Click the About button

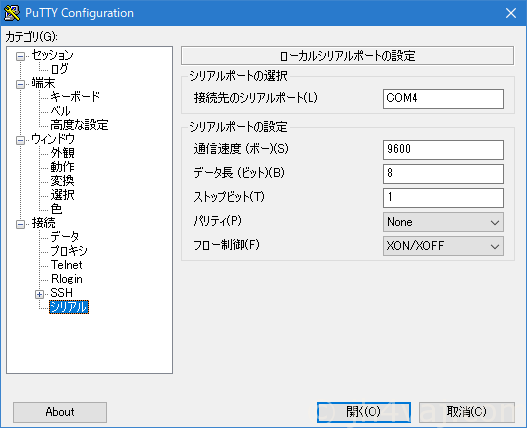click(x=60, y=412)
